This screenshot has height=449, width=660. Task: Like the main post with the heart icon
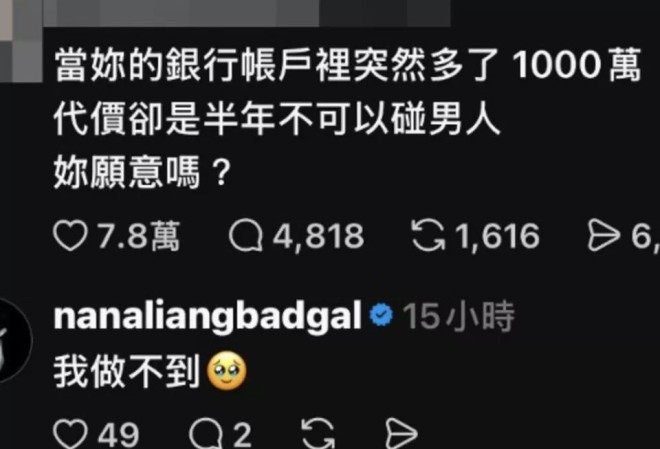tap(70, 236)
